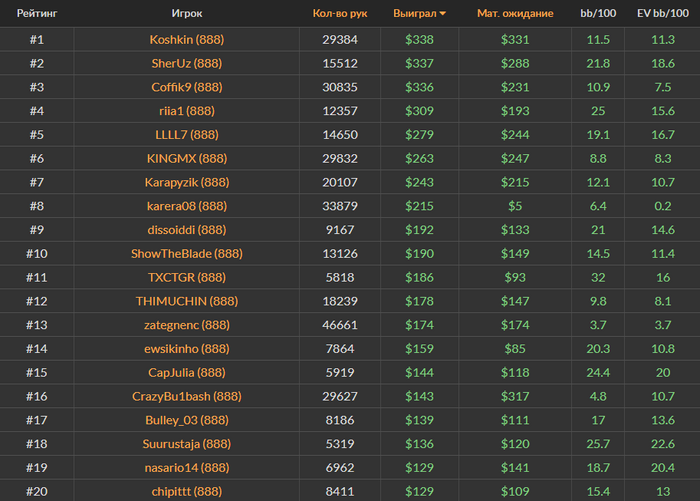
Task: Select winnings value $136
Action: point(419,444)
